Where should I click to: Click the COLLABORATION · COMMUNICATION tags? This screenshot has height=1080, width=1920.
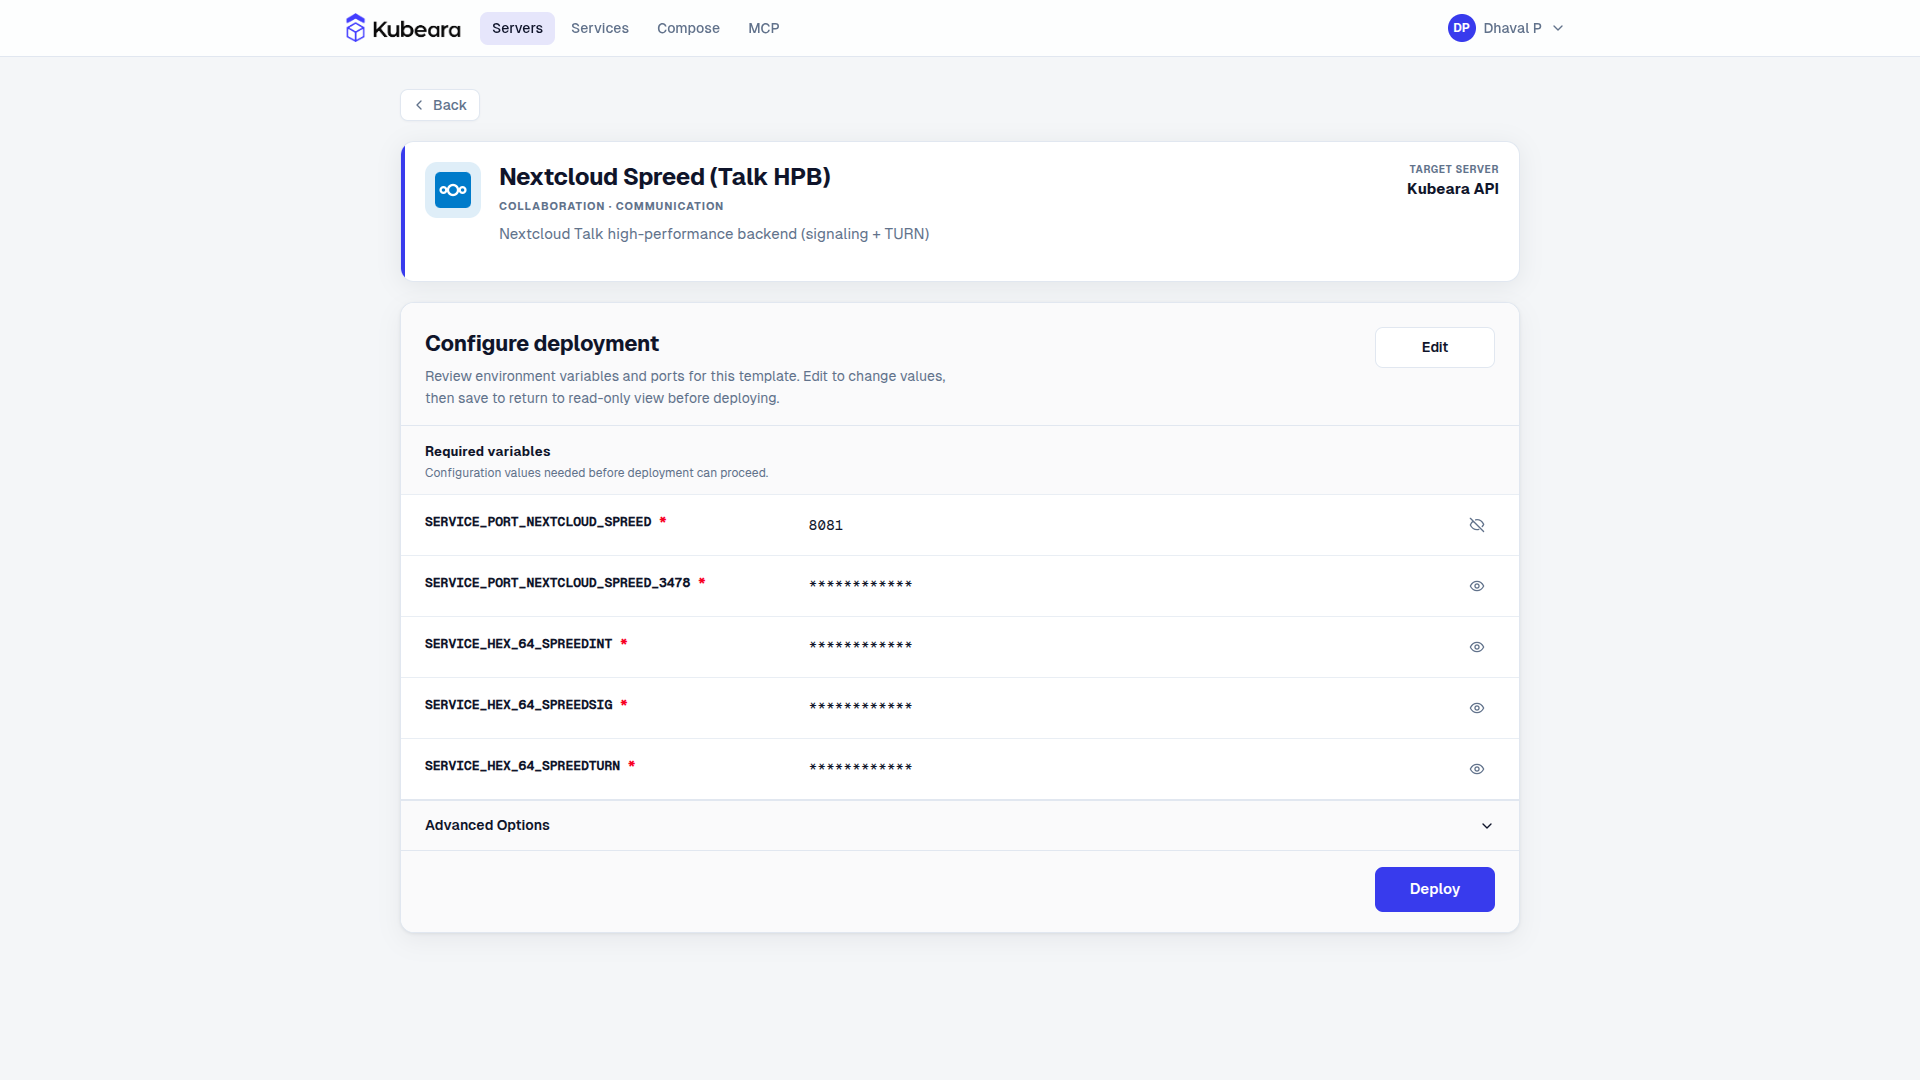click(611, 206)
